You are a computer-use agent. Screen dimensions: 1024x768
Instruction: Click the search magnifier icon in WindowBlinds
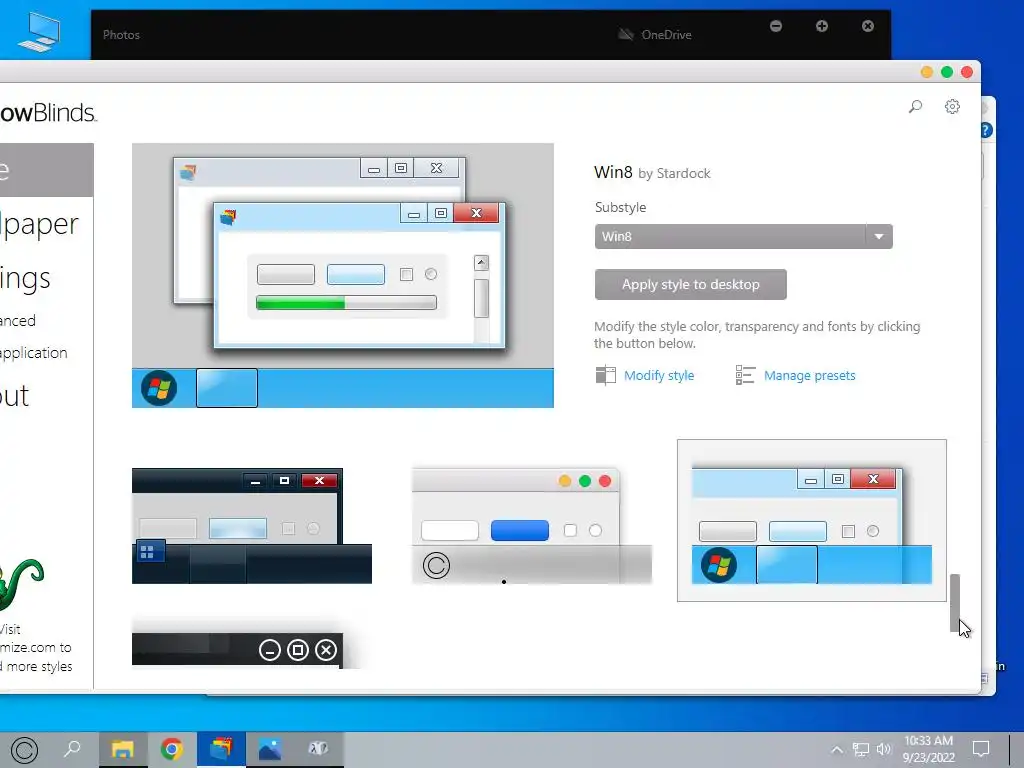click(916, 106)
